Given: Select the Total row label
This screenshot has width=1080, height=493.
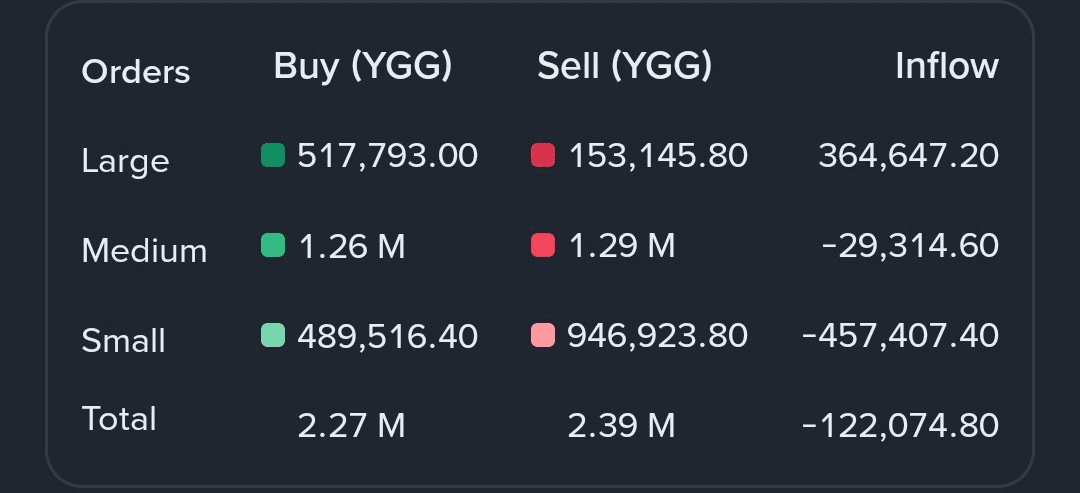Looking at the screenshot, I should (x=119, y=419).
